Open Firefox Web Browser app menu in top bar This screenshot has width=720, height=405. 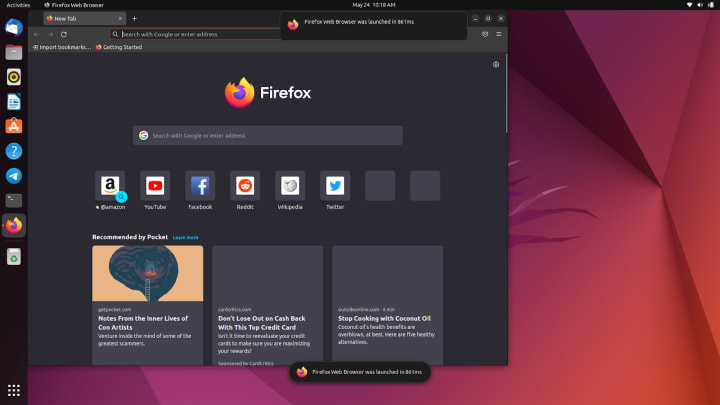click(x=74, y=5)
